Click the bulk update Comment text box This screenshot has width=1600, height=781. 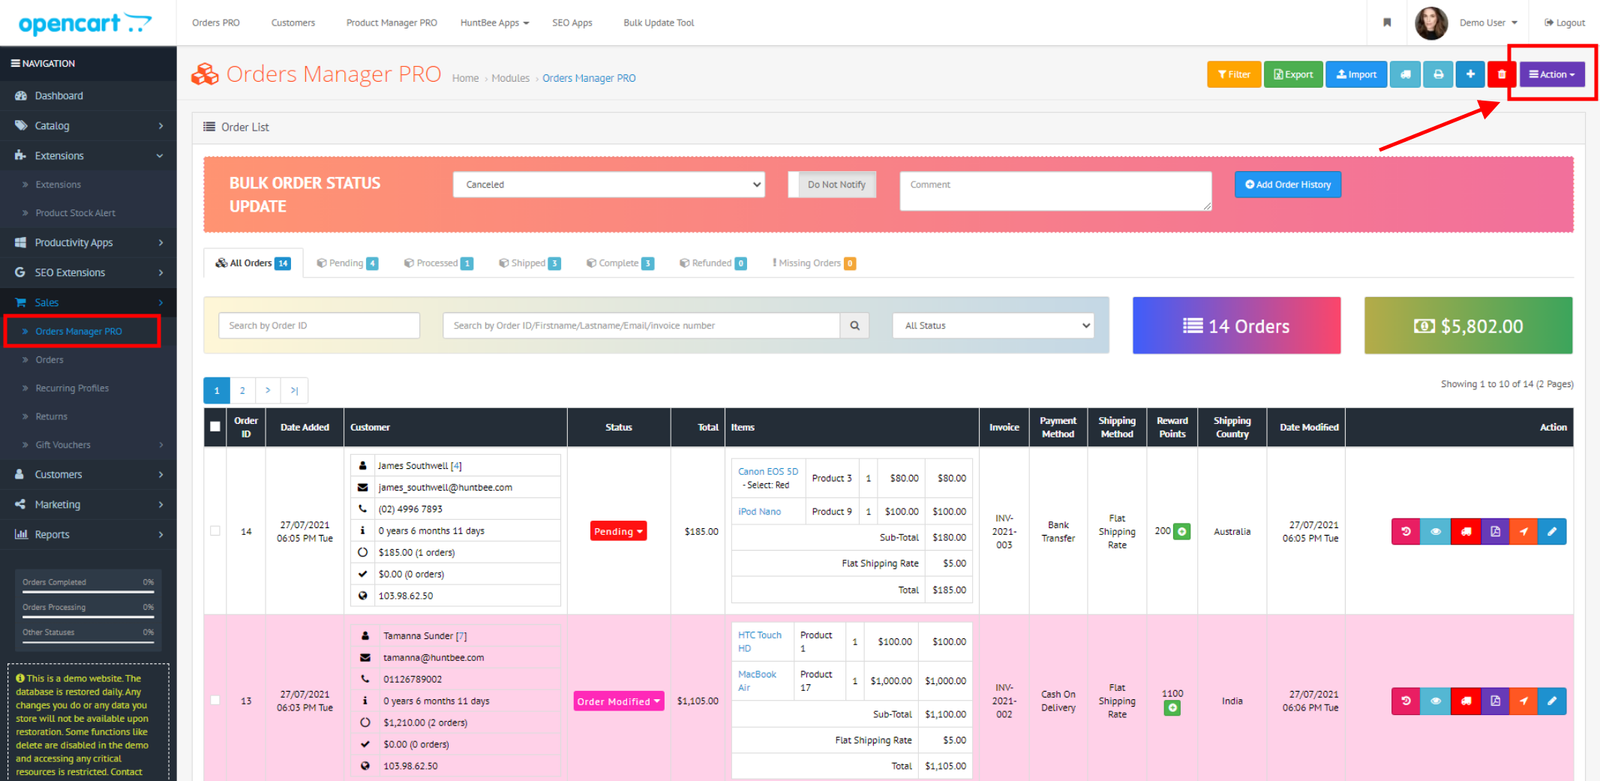coord(1056,191)
